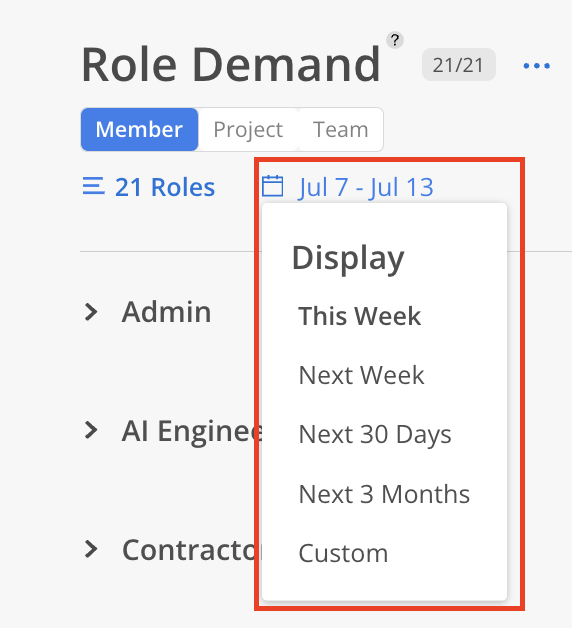The width and height of the screenshot is (572, 628).
Task: Click the 21/21 count badge
Action: (459, 65)
